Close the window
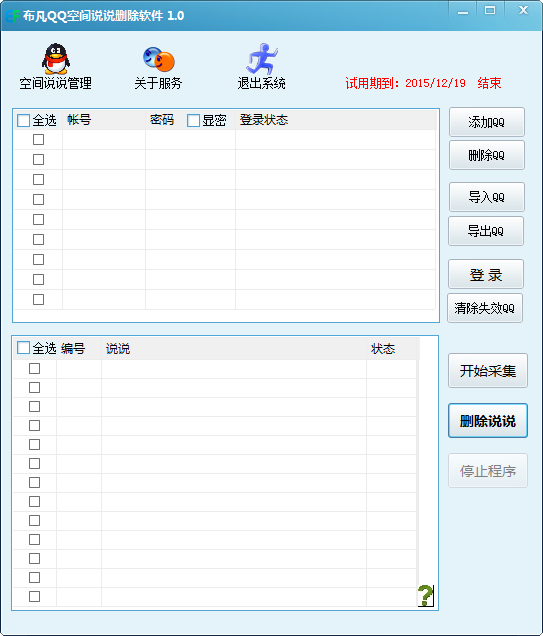 (x=524, y=11)
